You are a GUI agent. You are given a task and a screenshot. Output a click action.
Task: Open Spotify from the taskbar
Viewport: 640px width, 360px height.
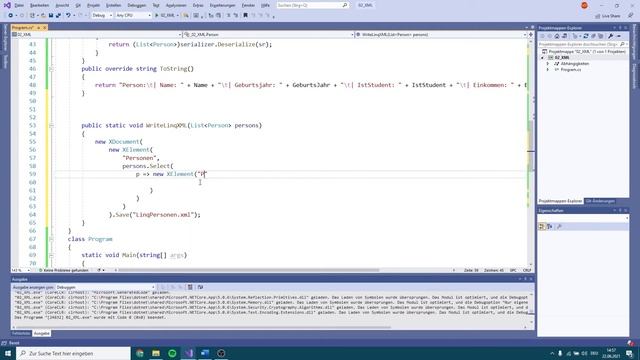172,353
